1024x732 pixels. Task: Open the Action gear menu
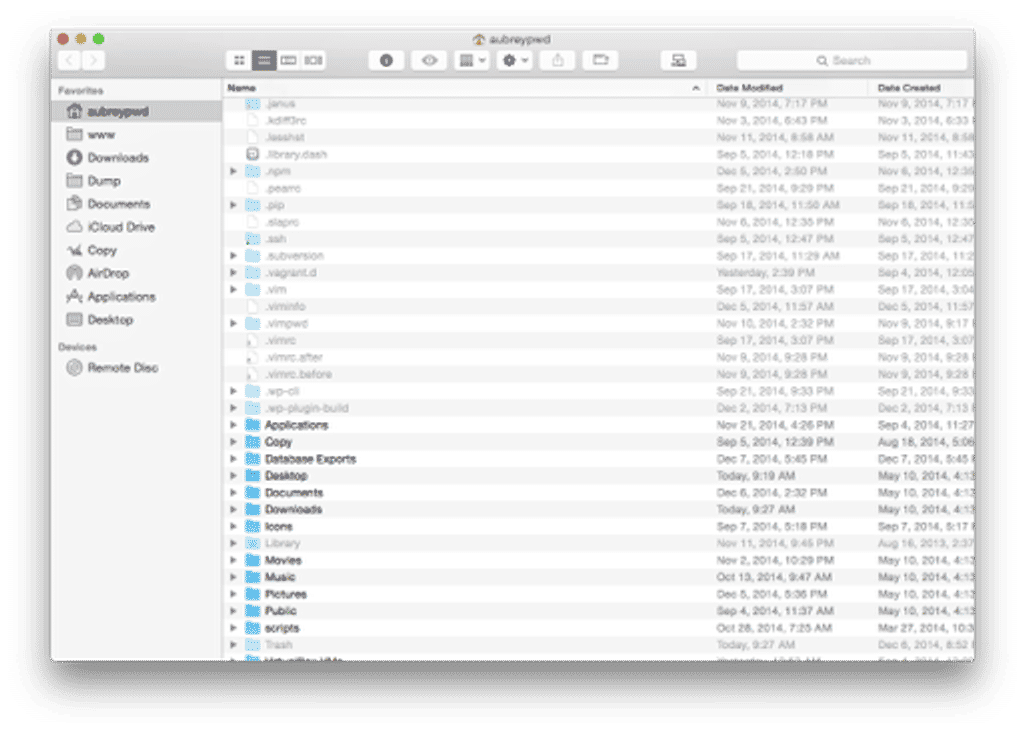(514, 60)
